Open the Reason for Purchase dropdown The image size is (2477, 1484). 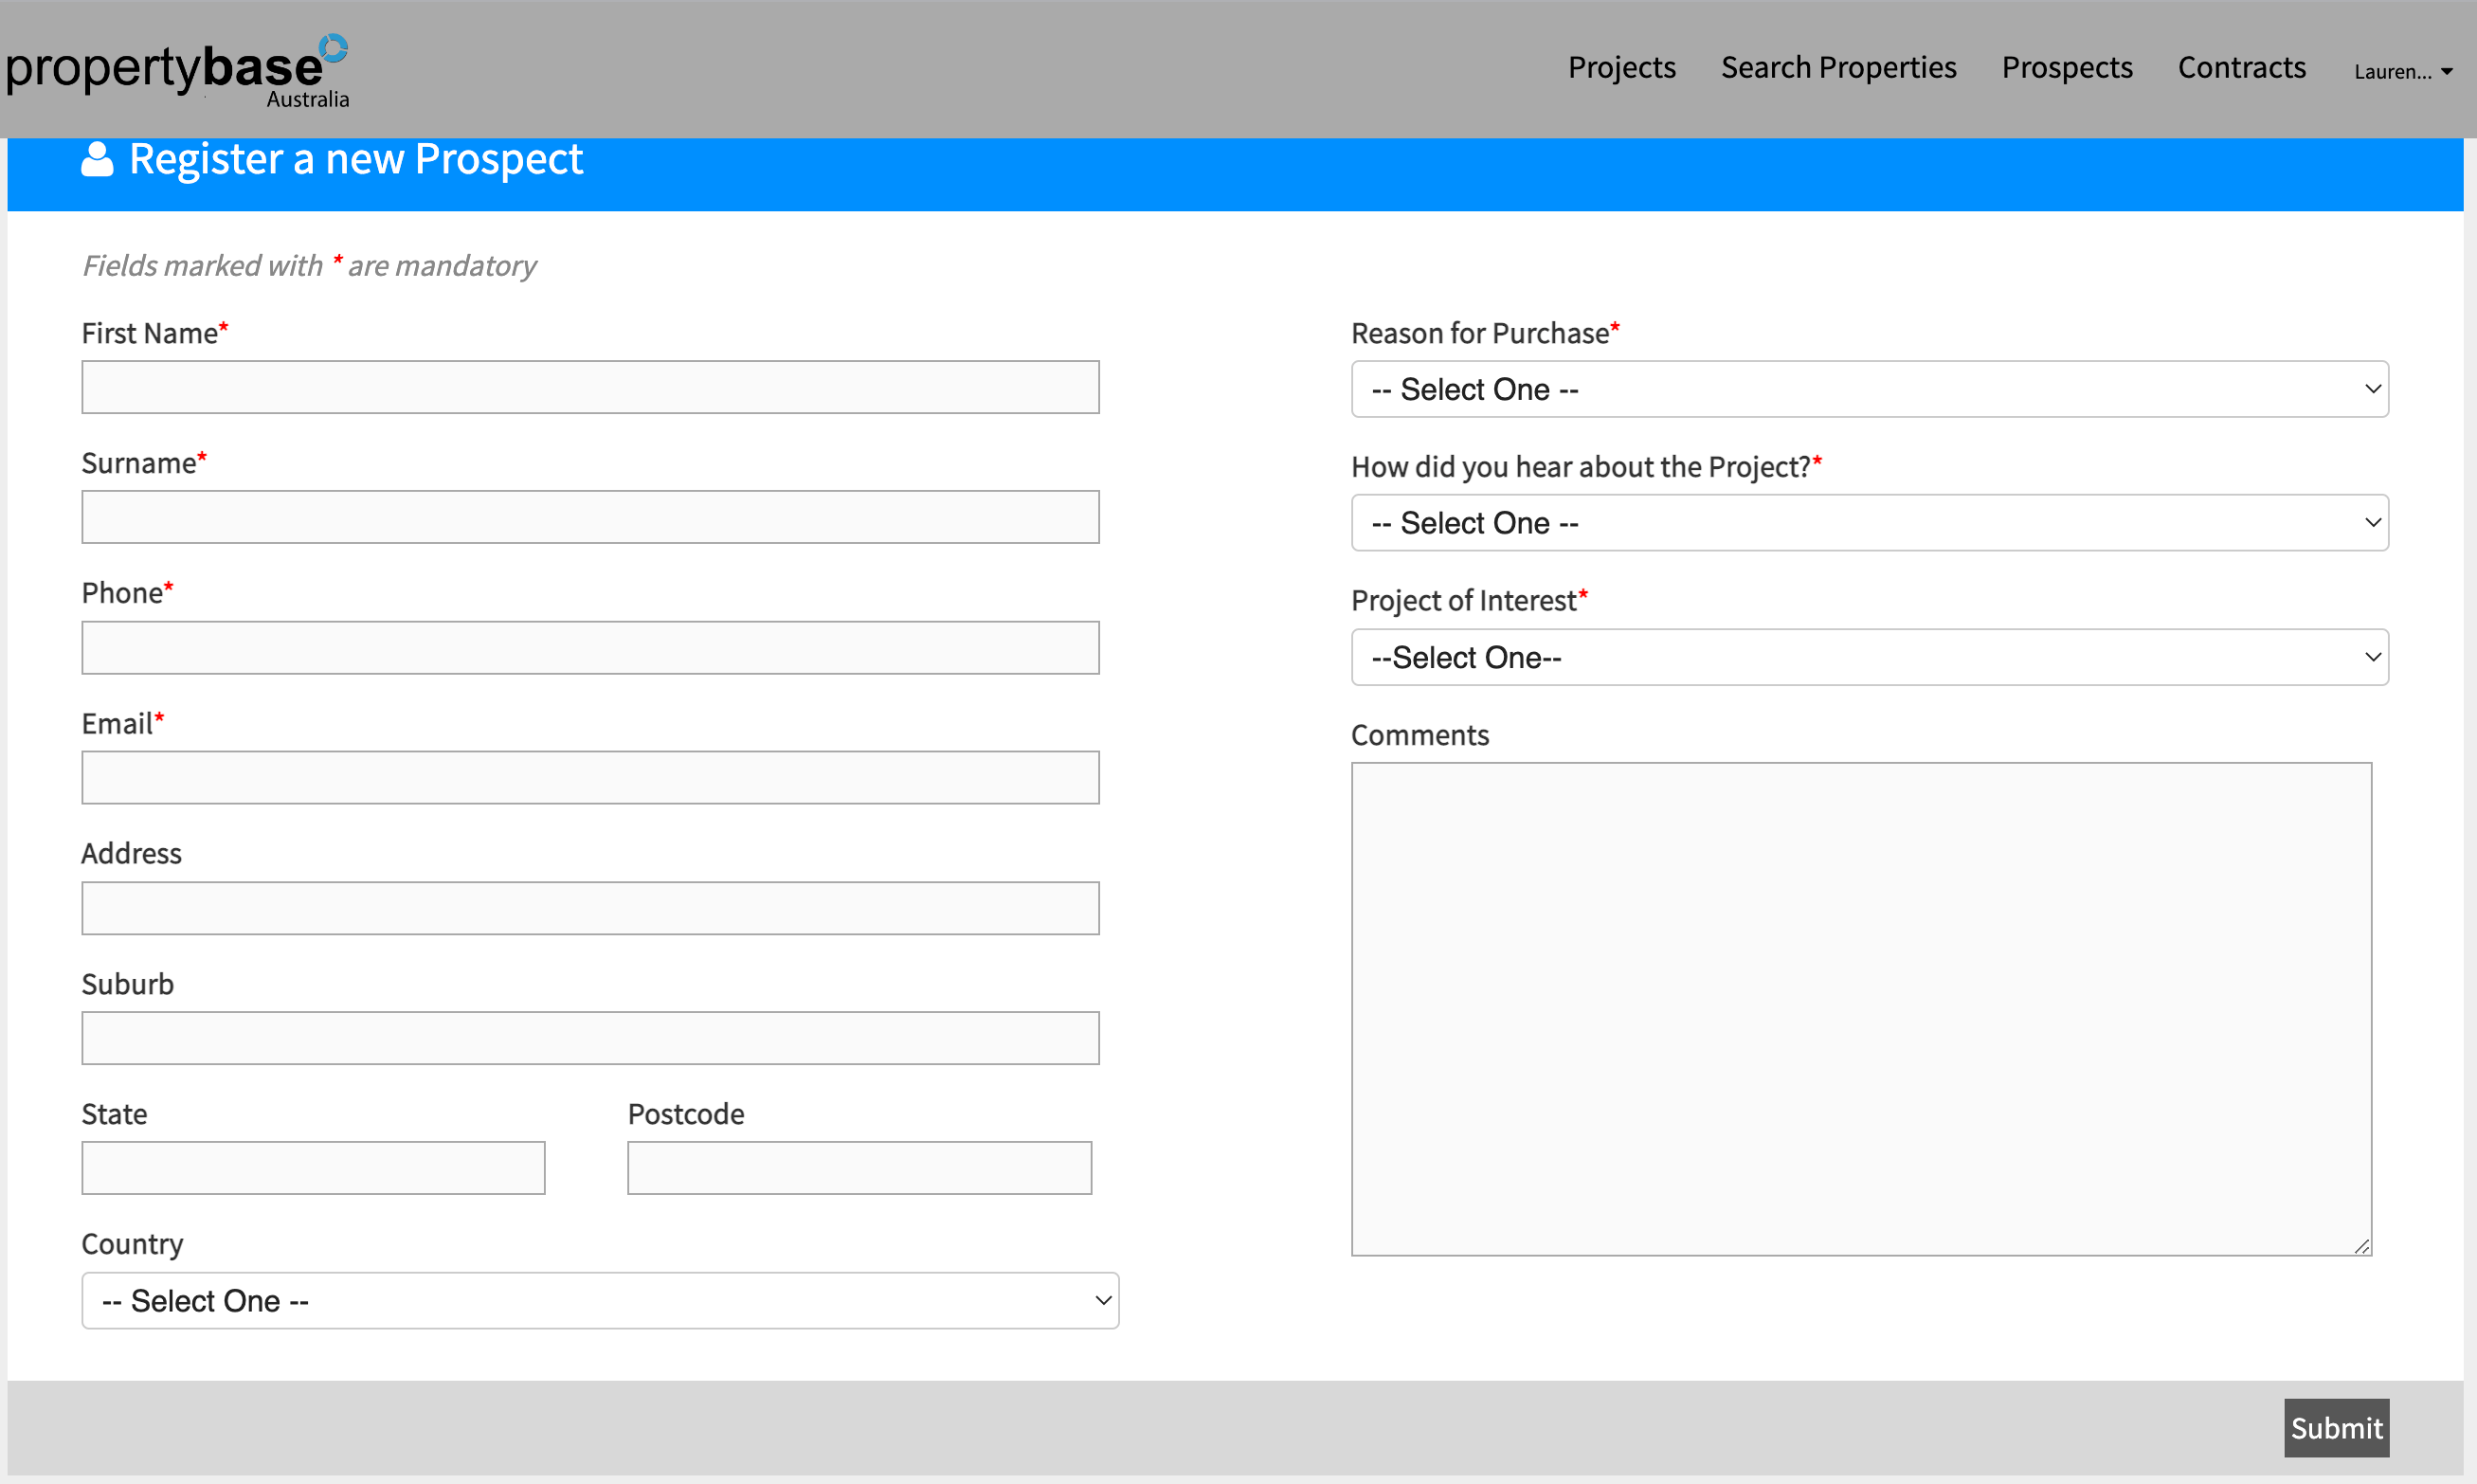point(1868,389)
